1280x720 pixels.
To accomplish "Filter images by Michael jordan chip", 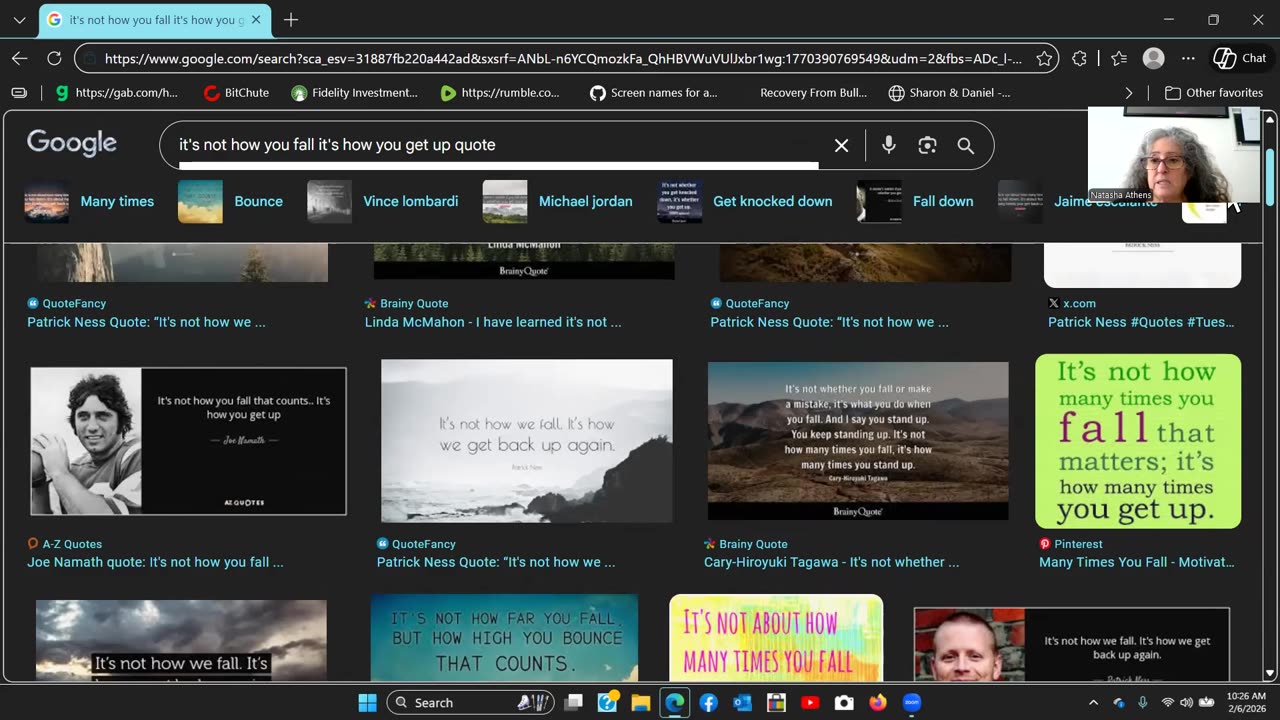I will point(557,201).
